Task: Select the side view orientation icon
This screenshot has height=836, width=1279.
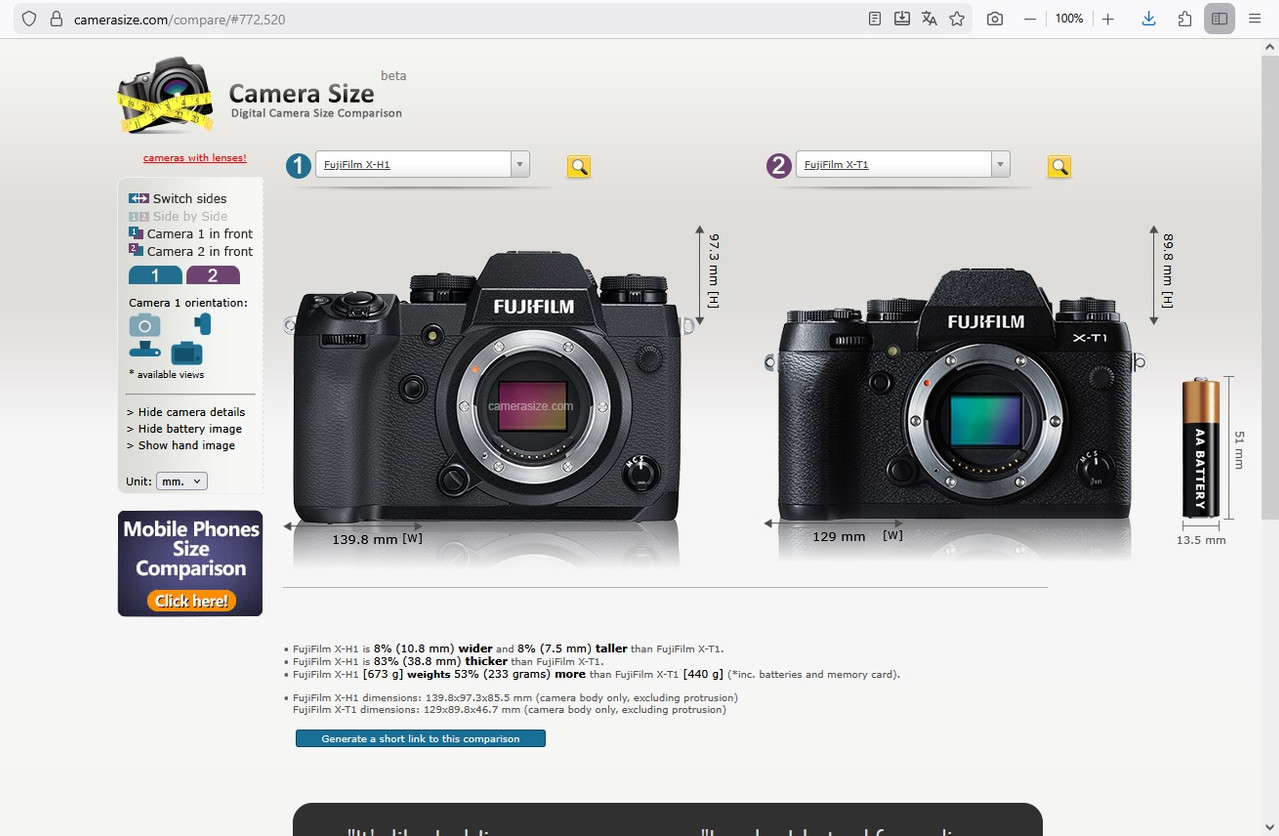Action: click(x=203, y=324)
